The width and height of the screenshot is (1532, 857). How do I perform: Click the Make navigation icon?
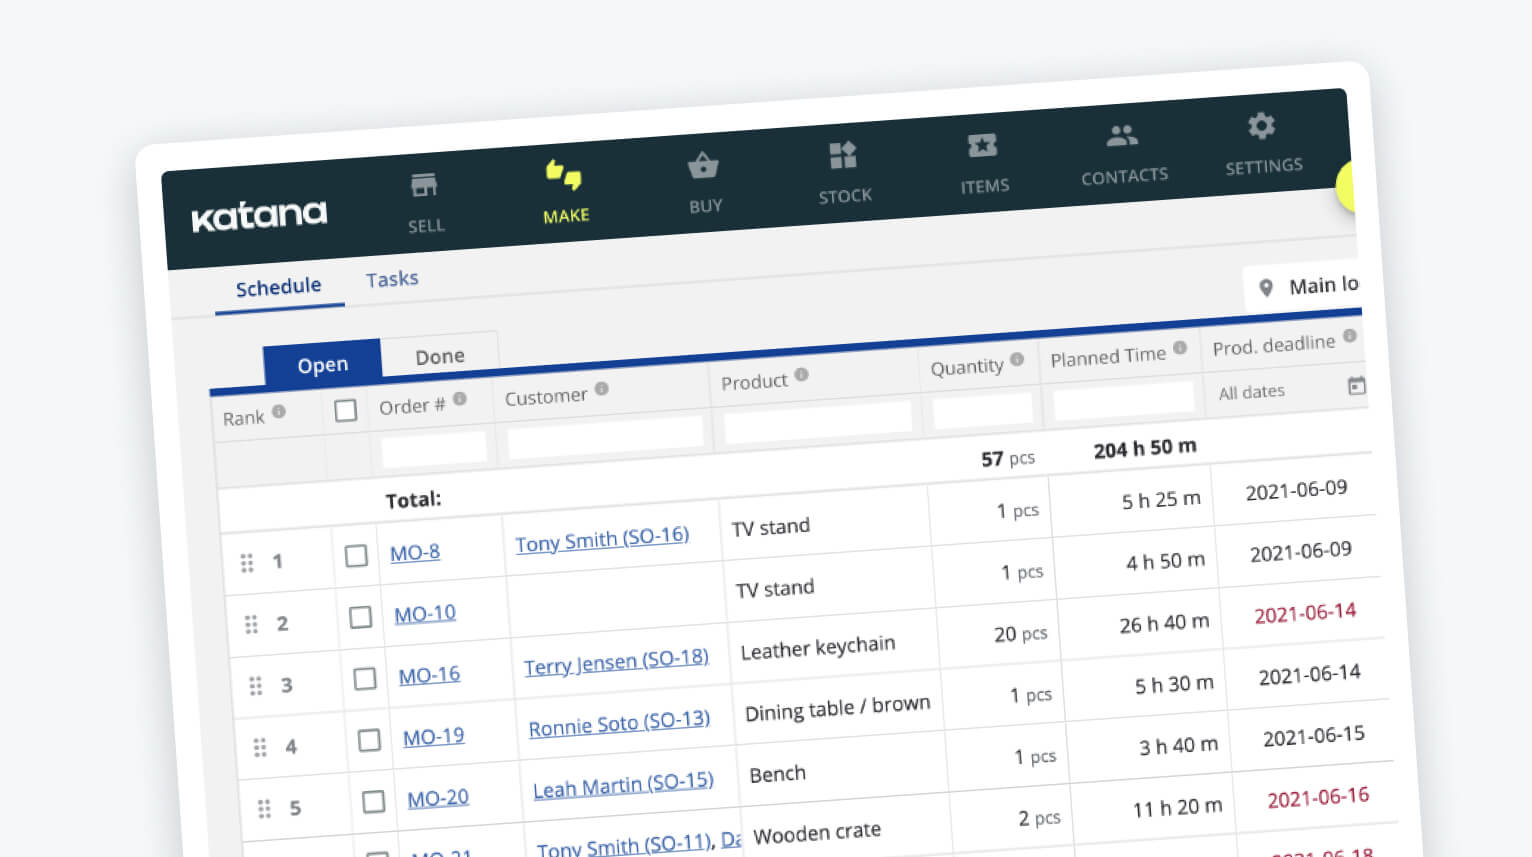pyautogui.click(x=564, y=176)
